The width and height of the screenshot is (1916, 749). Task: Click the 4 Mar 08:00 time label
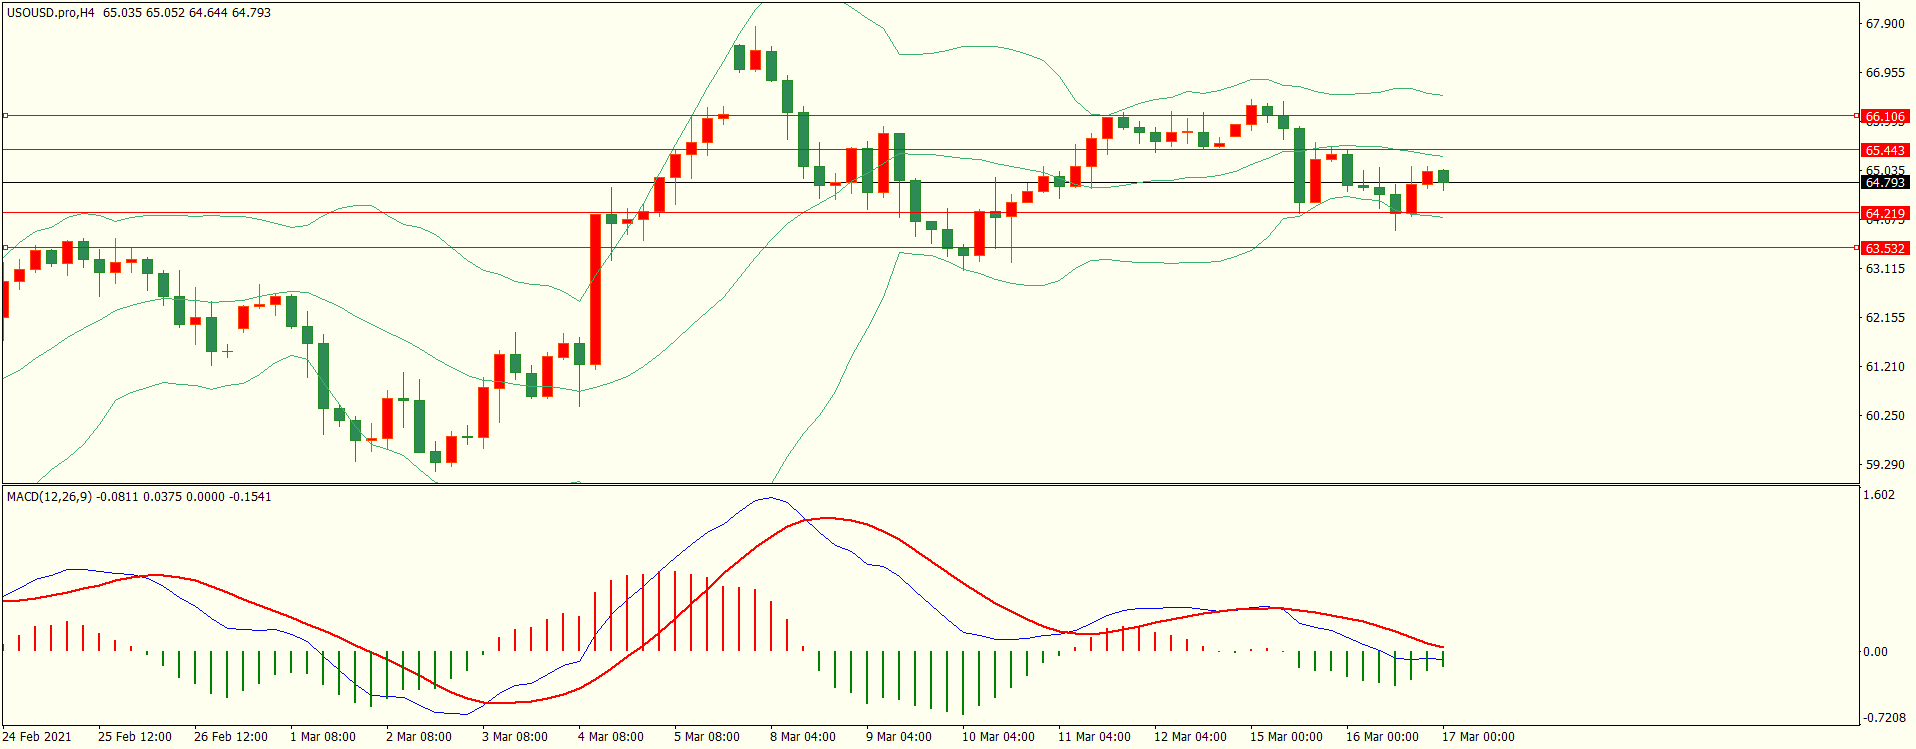click(x=611, y=737)
